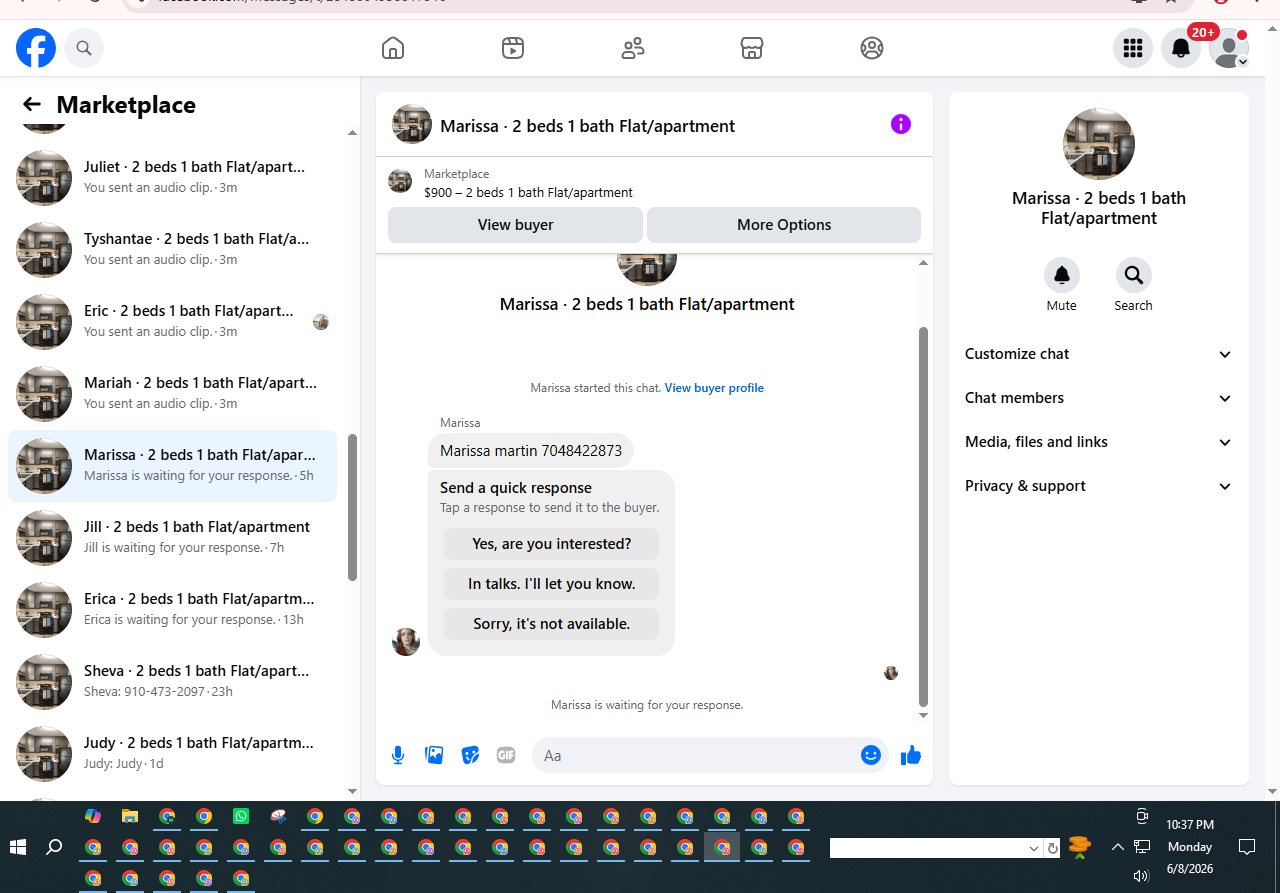Open the Facebook search icon
1280x893 pixels.
(x=84, y=48)
